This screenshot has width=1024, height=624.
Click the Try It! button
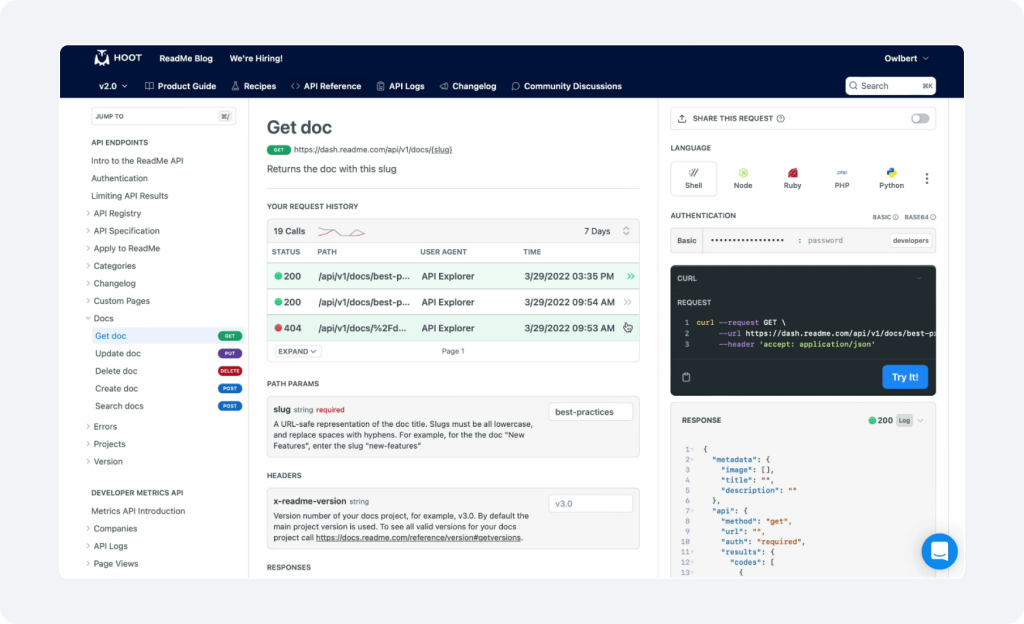point(904,377)
